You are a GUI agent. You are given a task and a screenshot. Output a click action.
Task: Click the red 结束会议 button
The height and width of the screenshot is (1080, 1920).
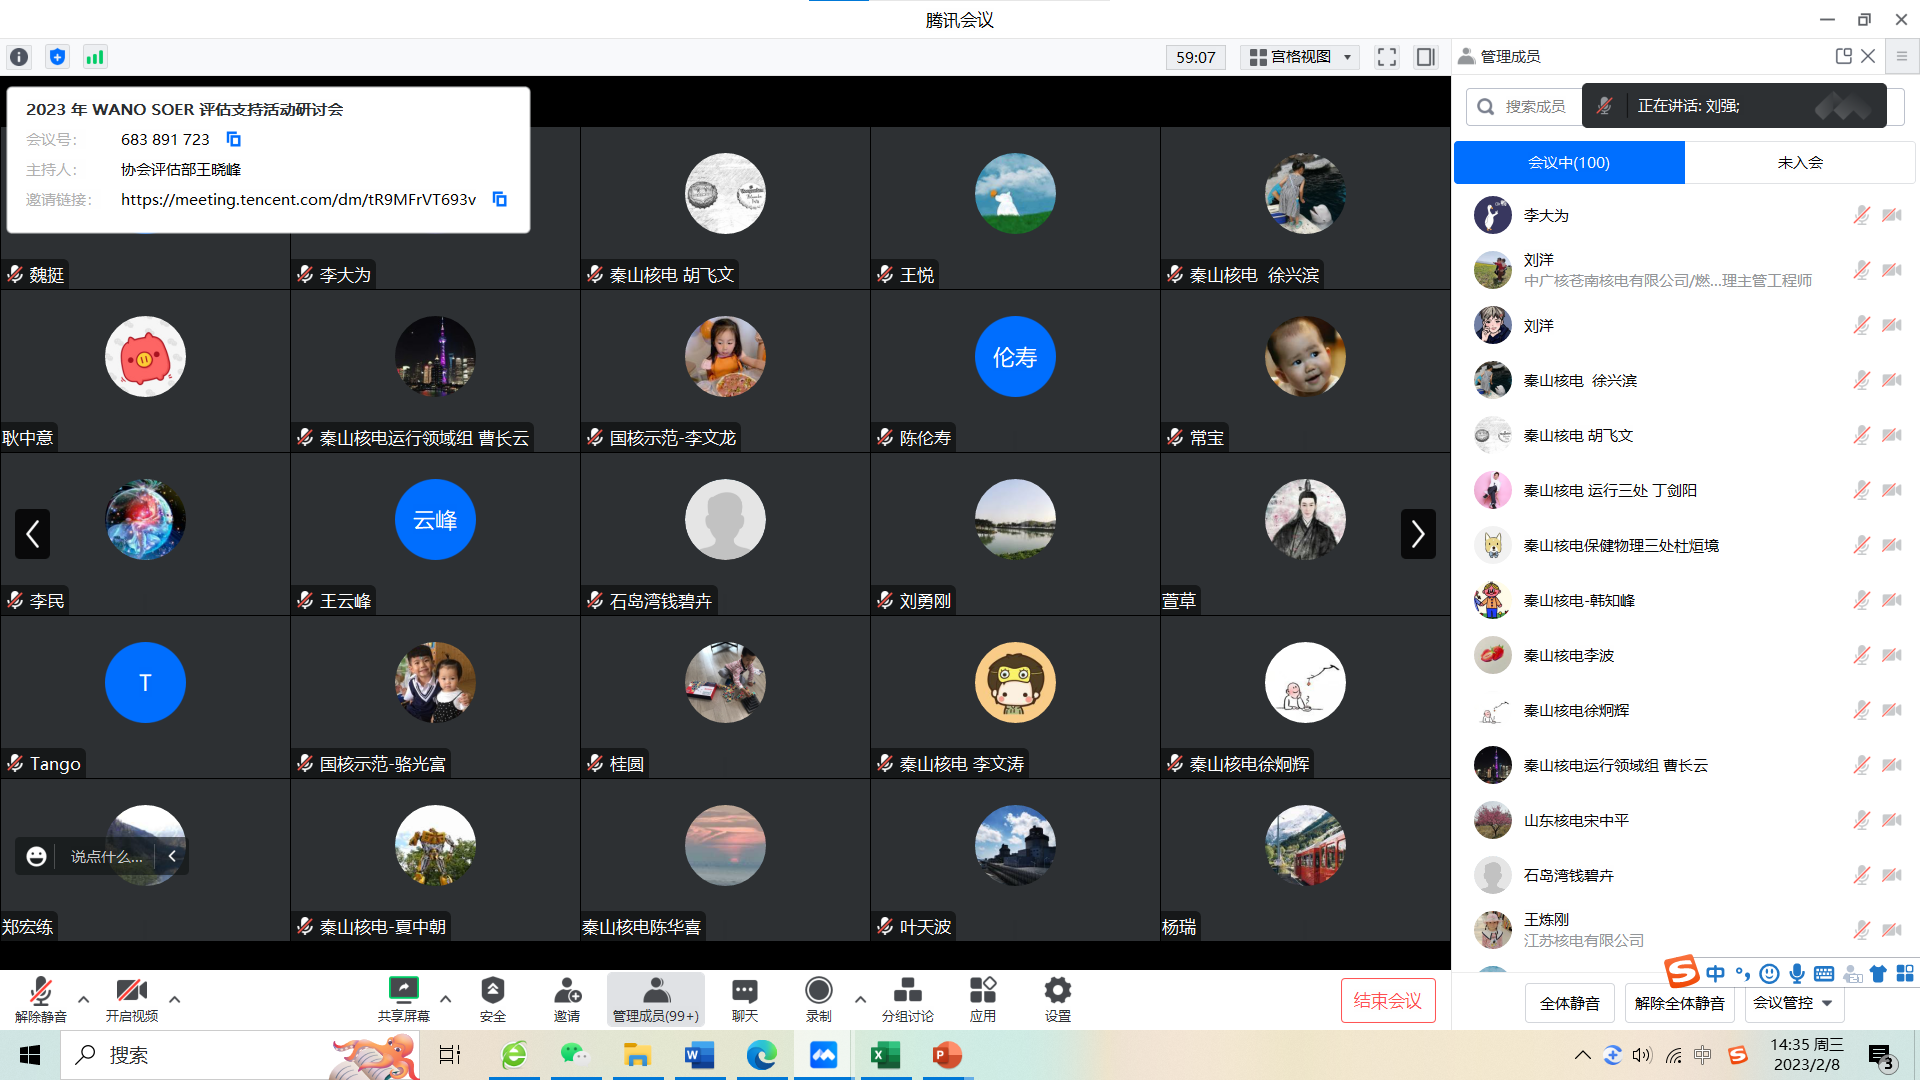pyautogui.click(x=1387, y=1001)
